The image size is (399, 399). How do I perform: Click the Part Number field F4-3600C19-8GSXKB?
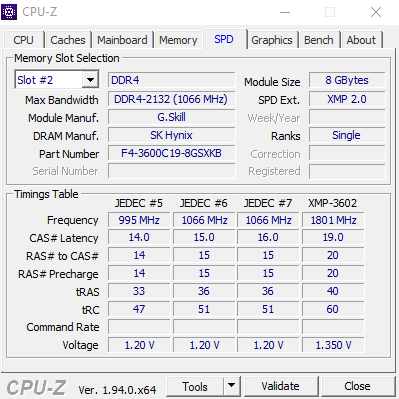coord(171,153)
